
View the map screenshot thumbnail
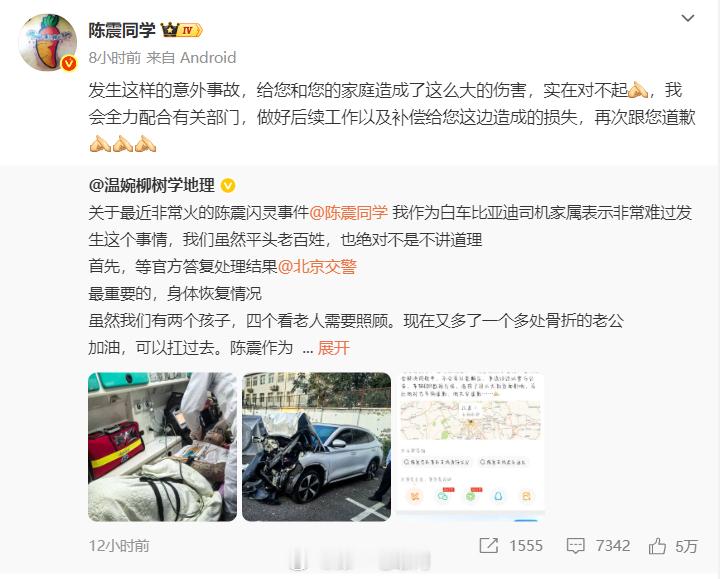470,447
